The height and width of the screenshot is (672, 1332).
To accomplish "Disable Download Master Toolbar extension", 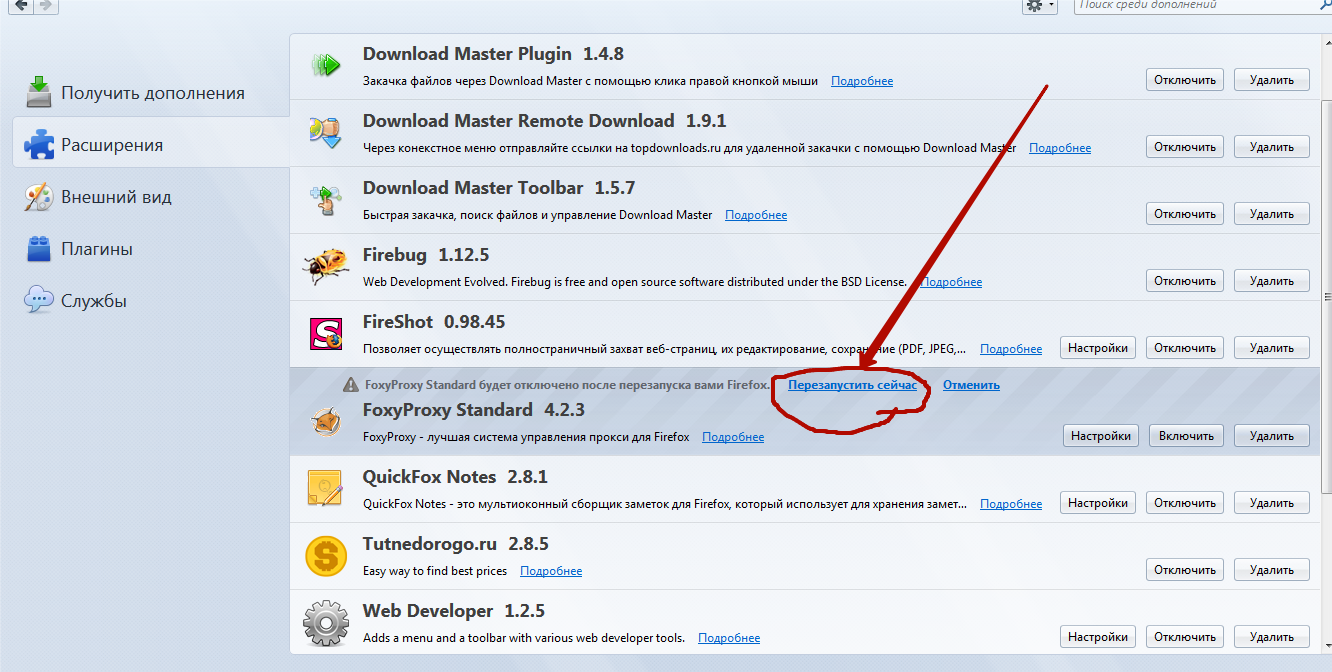I will (x=1184, y=214).
